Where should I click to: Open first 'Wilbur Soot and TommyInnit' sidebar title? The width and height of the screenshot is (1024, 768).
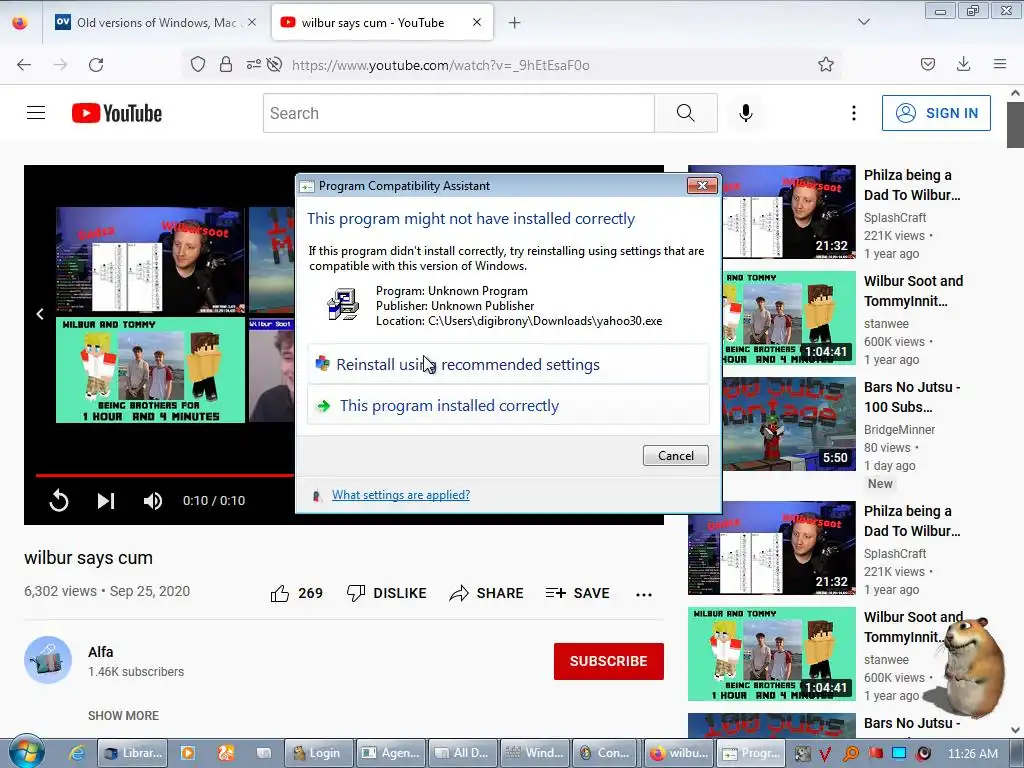(x=913, y=291)
